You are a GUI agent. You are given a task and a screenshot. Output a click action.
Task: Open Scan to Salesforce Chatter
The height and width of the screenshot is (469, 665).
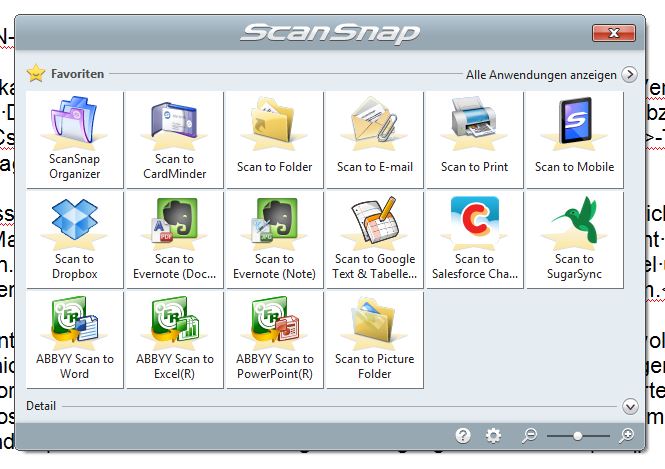[475, 240]
